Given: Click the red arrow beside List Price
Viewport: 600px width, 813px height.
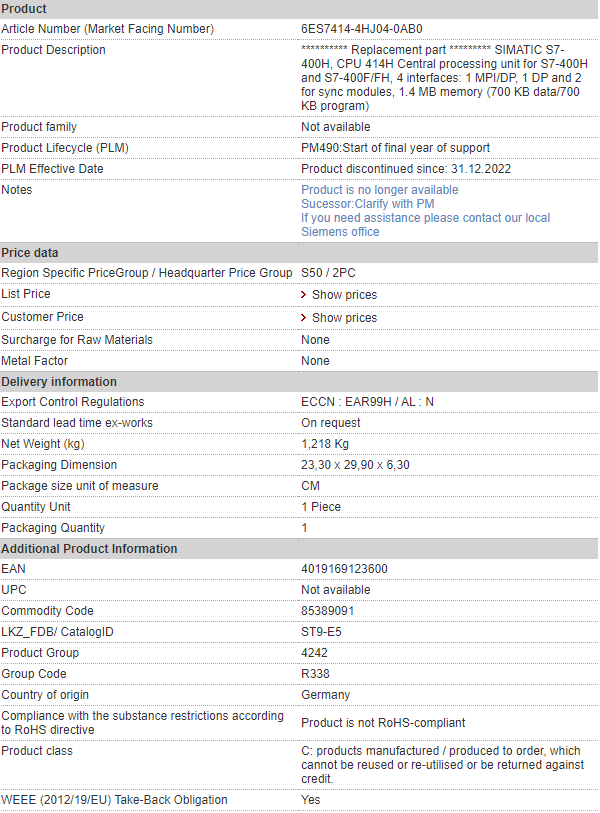Looking at the screenshot, I should click(x=304, y=295).
